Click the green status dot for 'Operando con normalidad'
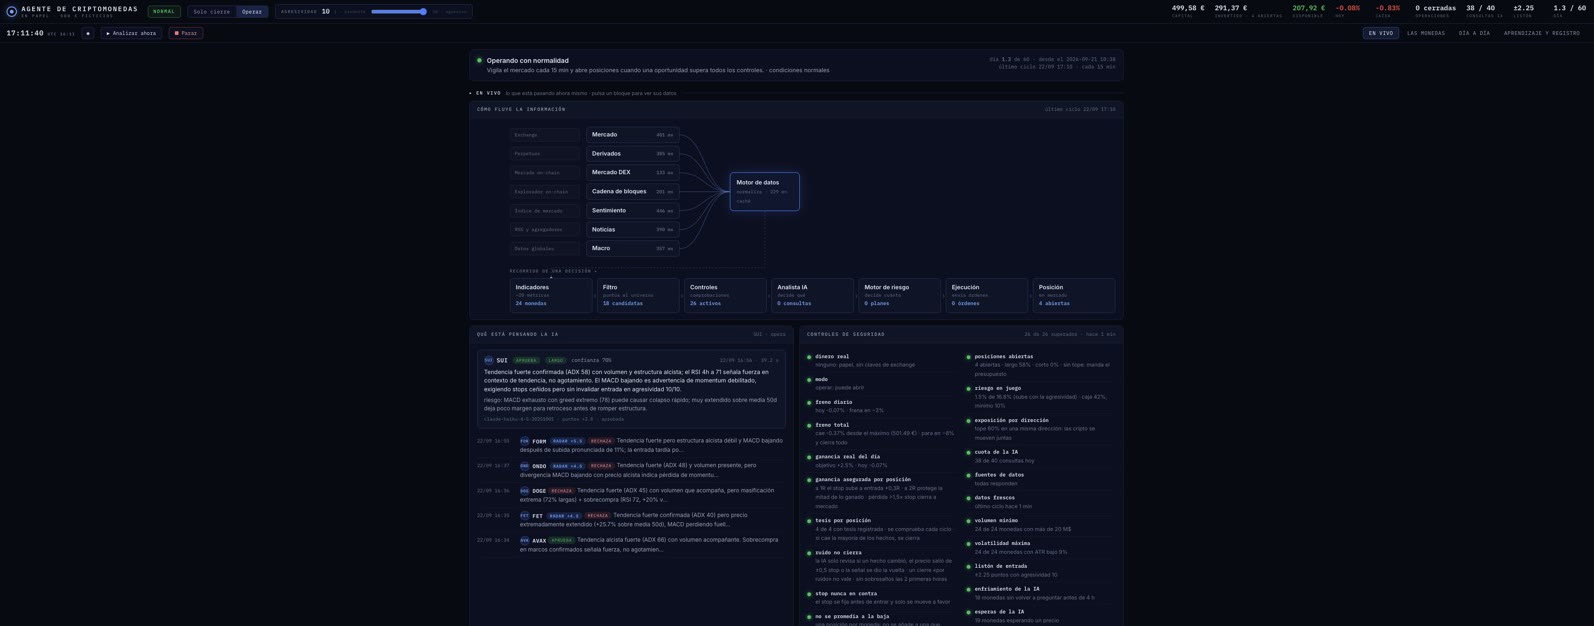 (479, 60)
